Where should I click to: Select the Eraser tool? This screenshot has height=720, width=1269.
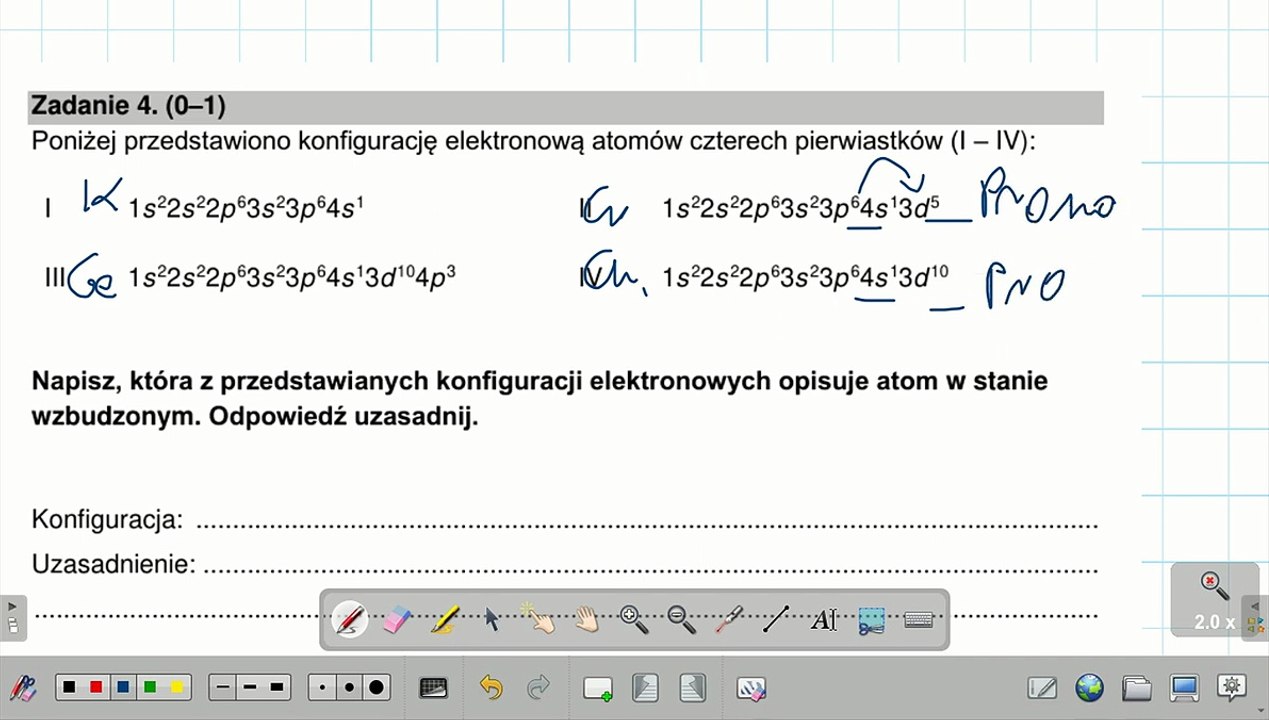397,620
